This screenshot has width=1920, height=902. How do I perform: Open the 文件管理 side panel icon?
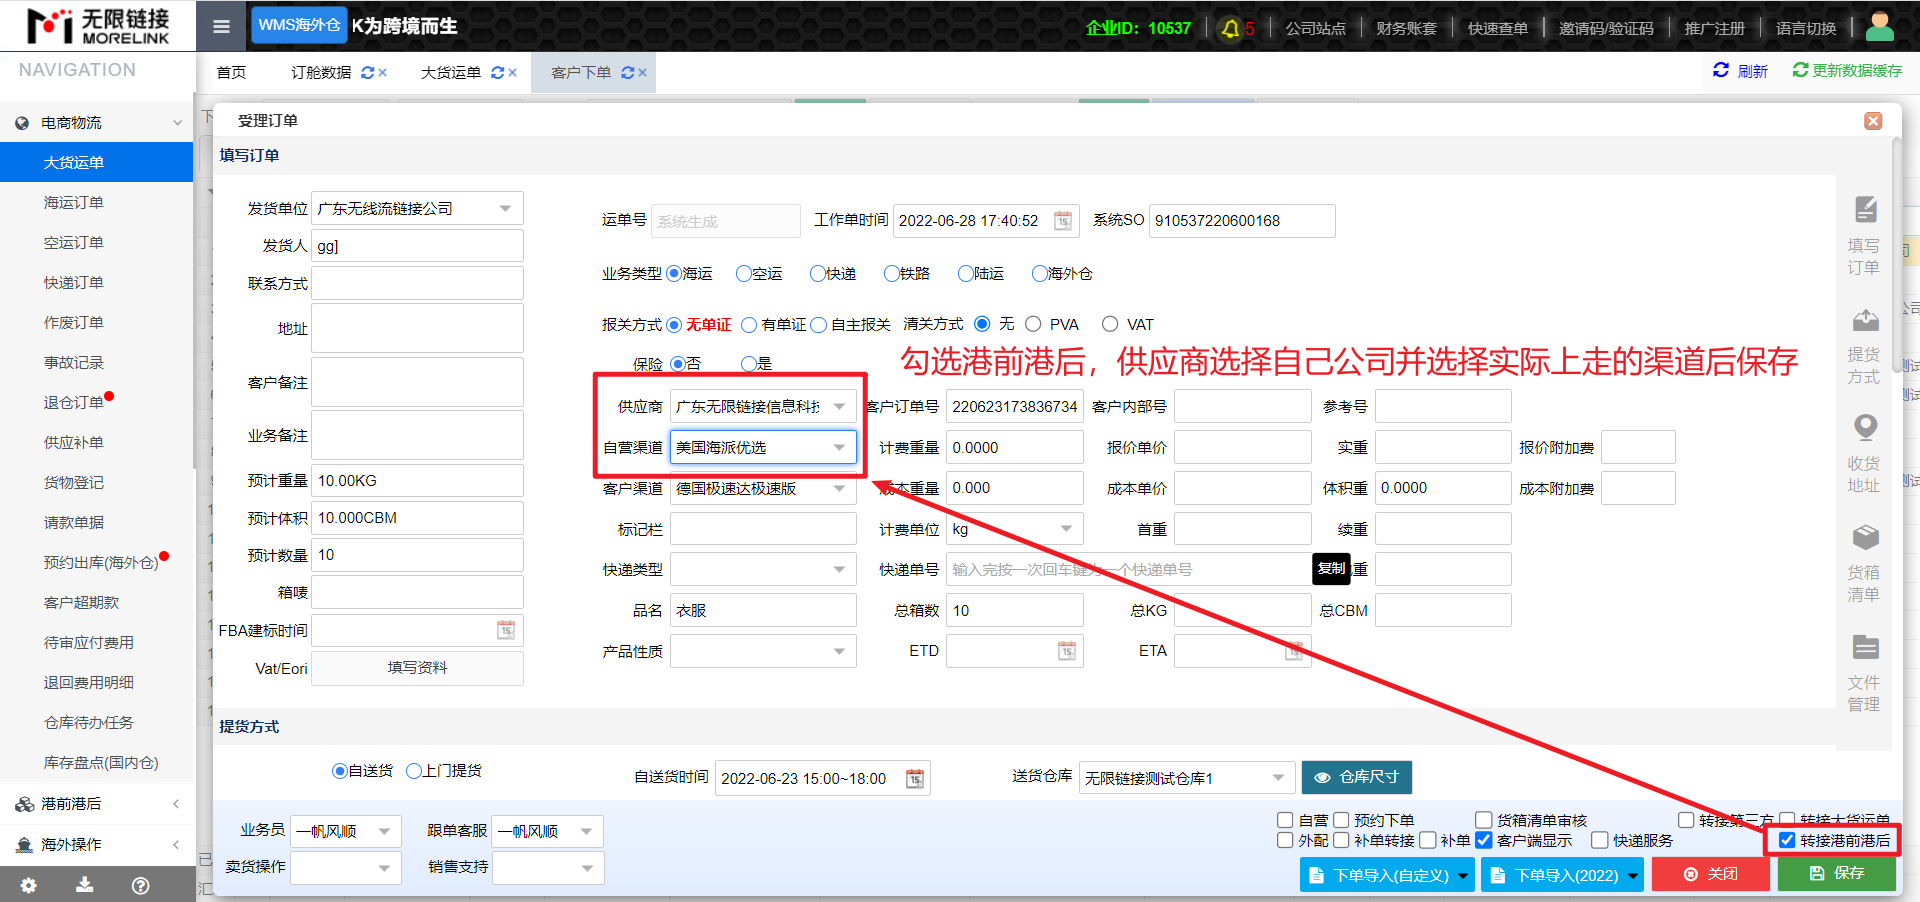click(x=1864, y=648)
